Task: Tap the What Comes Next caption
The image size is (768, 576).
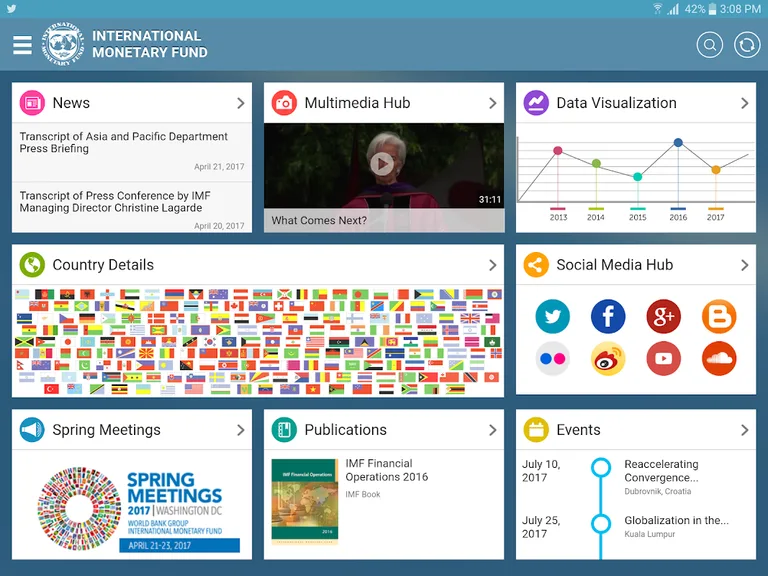Action: [x=319, y=220]
